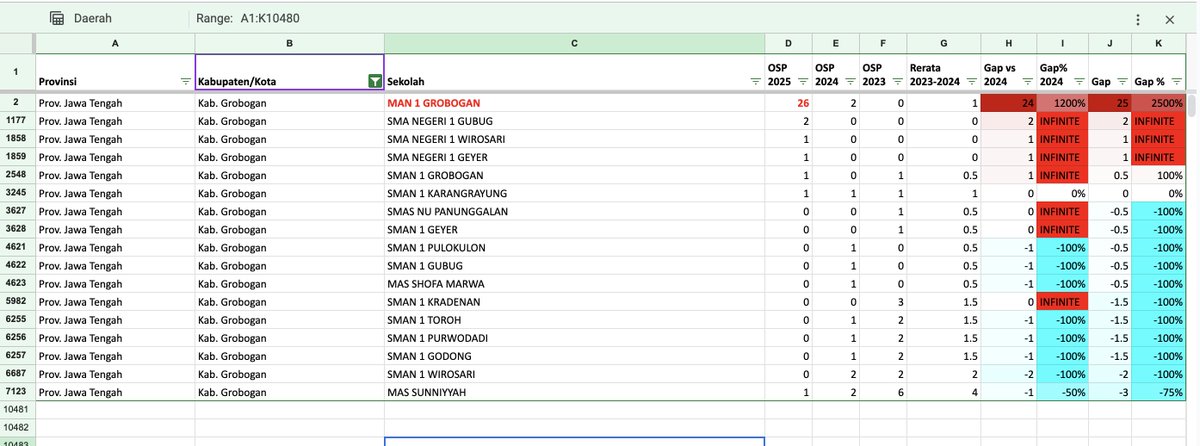This screenshot has height=446, width=1200.
Task: Click the range A1:K10480 field
Action: [x=271, y=18]
